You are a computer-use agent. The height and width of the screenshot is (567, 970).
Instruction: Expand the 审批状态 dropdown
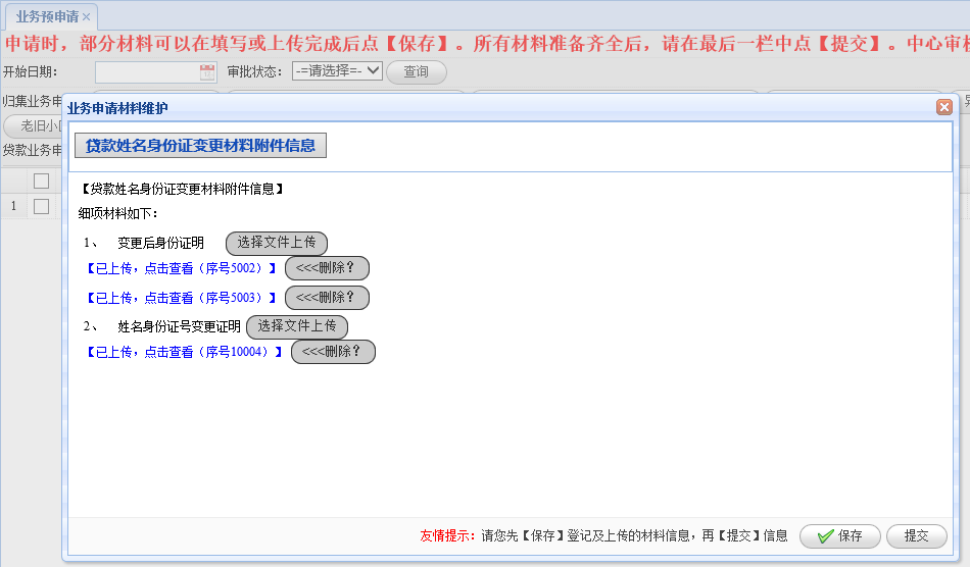(x=337, y=71)
